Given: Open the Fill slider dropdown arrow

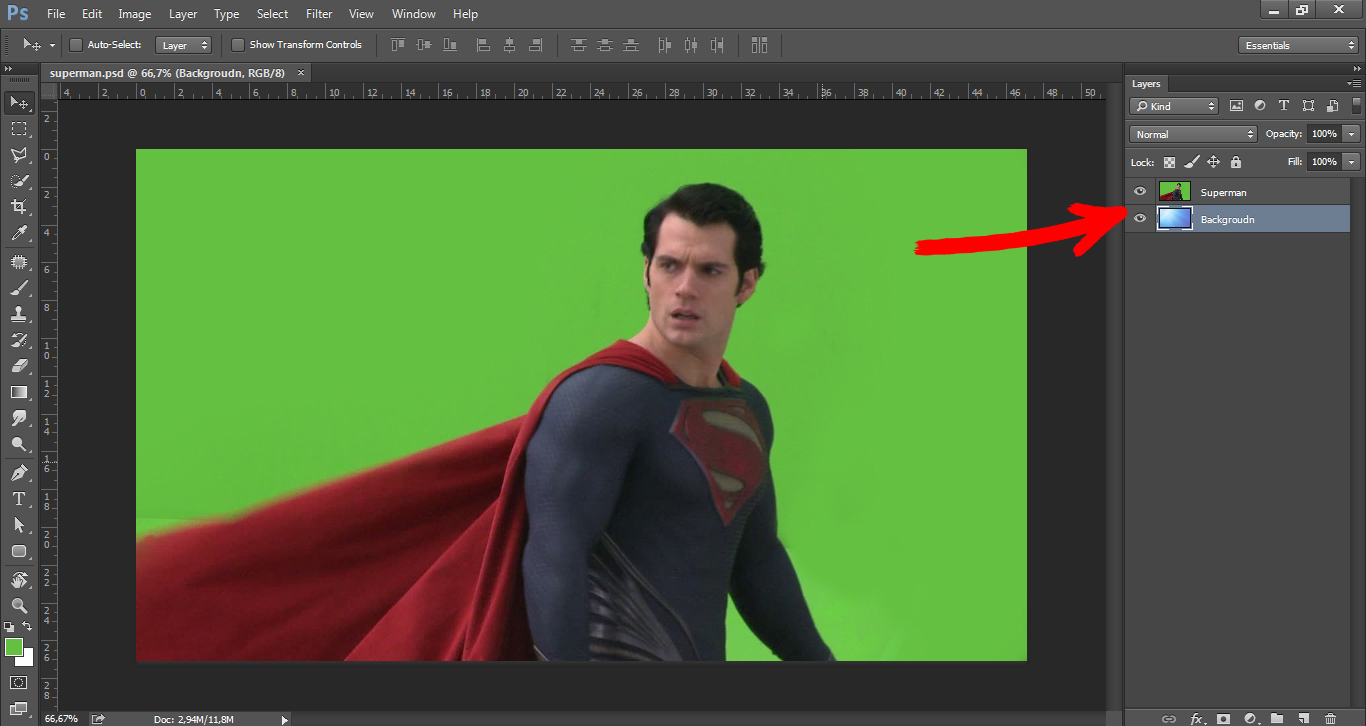Looking at the screenshot, I should 1352,161.
